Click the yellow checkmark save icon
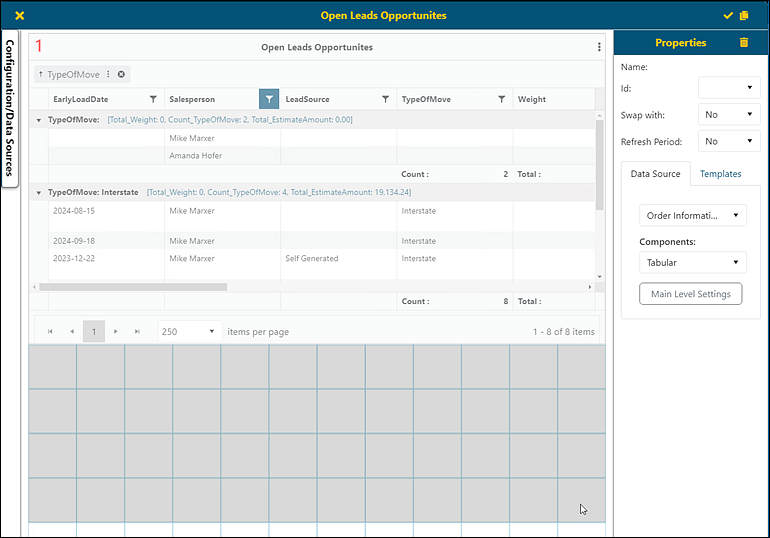 [728, 15]
